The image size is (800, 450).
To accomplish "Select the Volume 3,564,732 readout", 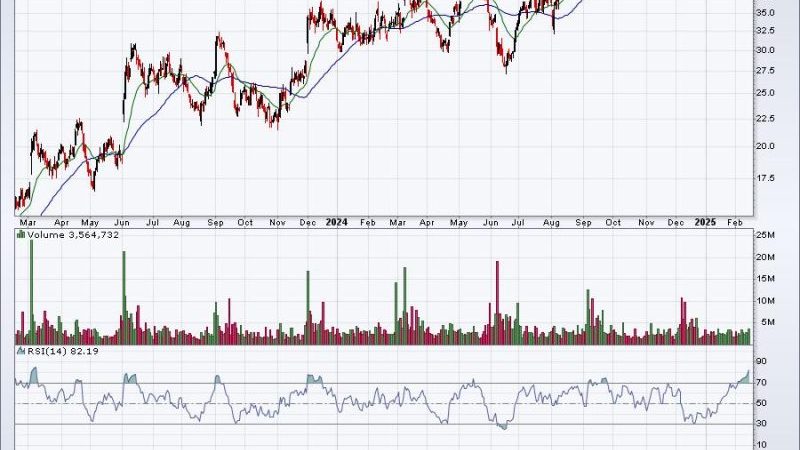I will point(73,235).
